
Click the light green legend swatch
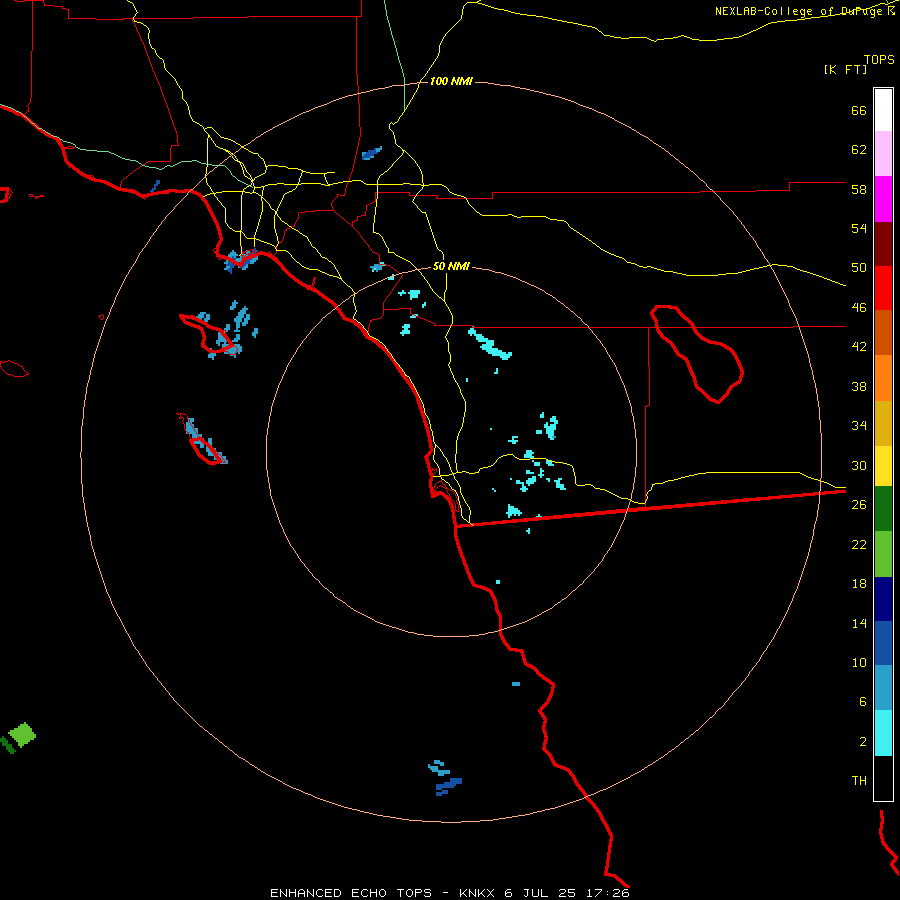(883, 554)
